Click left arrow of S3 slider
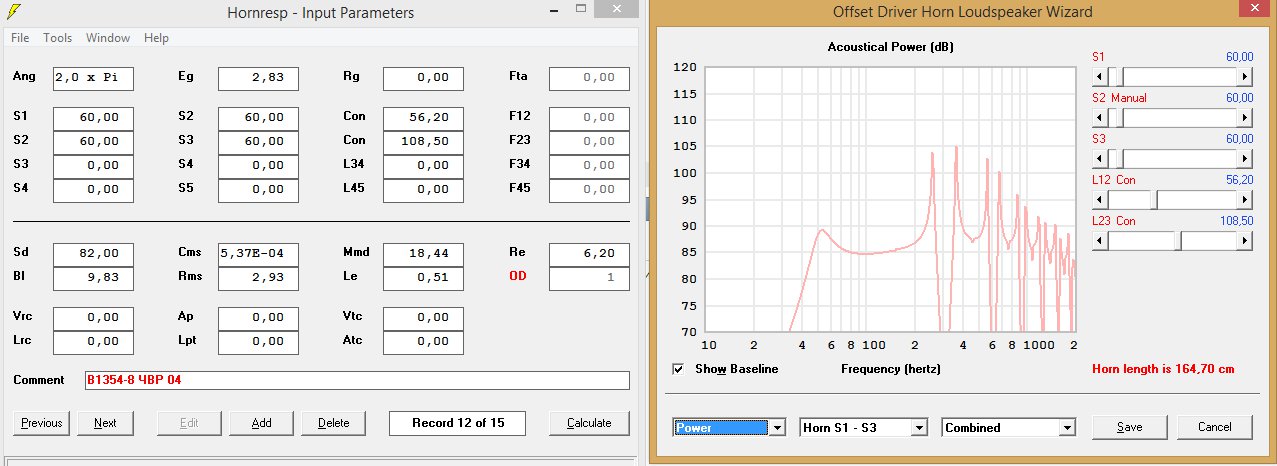Screen dimensions: 1277x466 [x=1099, y=158]
